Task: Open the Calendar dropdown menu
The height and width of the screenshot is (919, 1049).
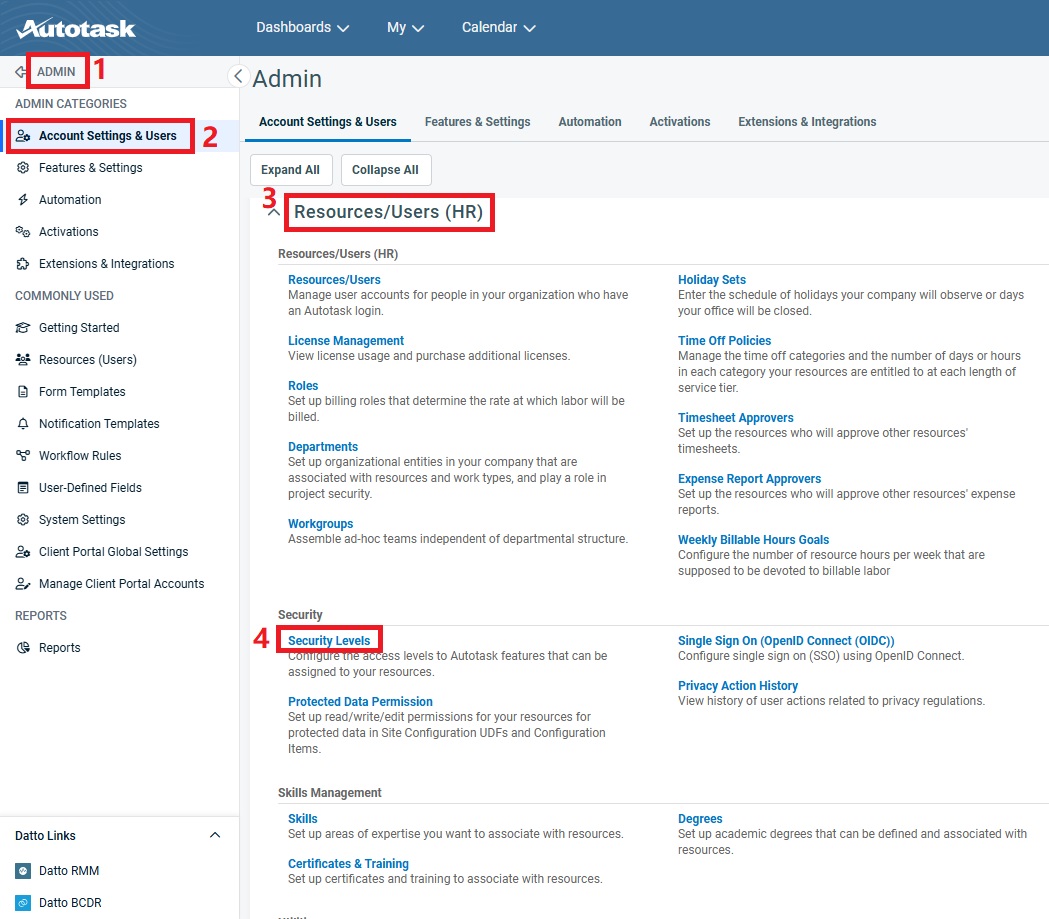Action: coord(498,28)
